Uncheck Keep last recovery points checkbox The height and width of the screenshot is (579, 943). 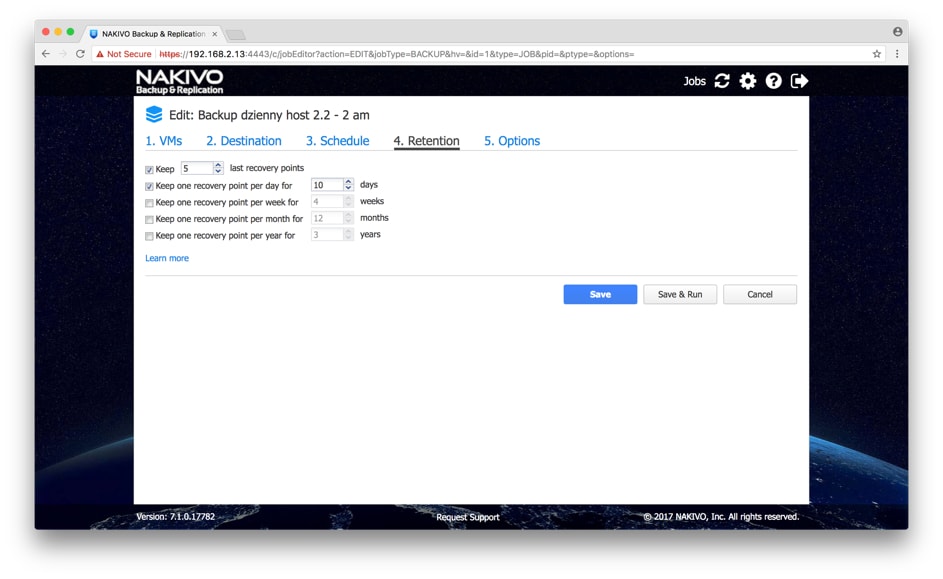150,170
